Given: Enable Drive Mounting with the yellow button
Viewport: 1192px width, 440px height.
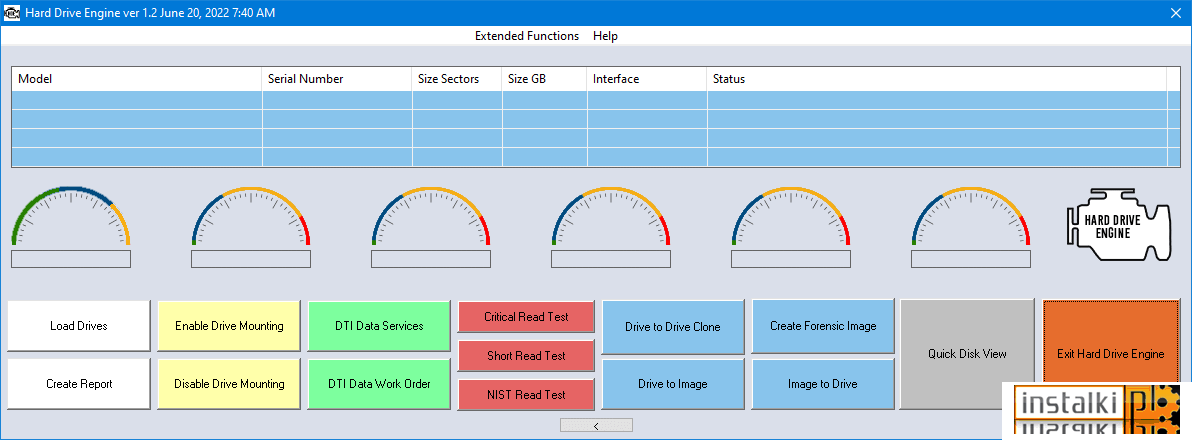Looking at the screenshot, I should tap(229, 326).
